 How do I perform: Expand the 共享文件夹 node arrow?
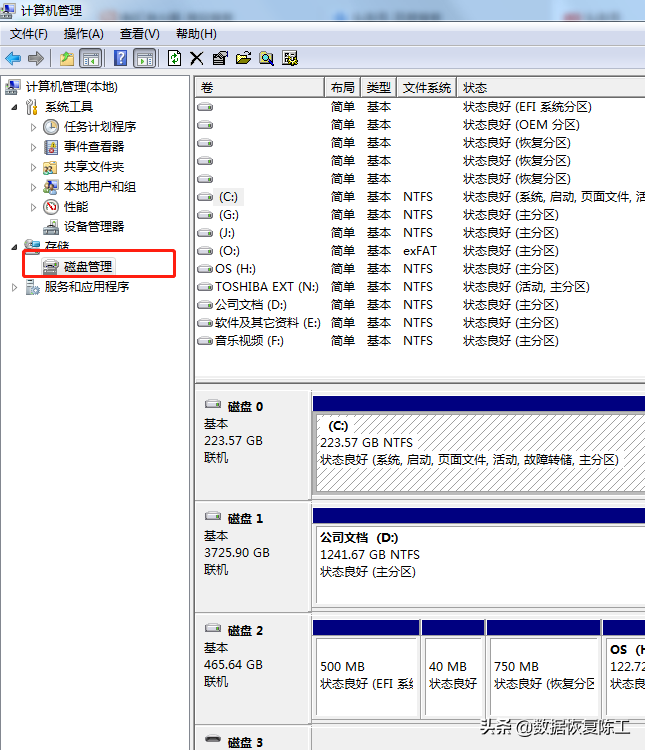click(x=33, y=167)
